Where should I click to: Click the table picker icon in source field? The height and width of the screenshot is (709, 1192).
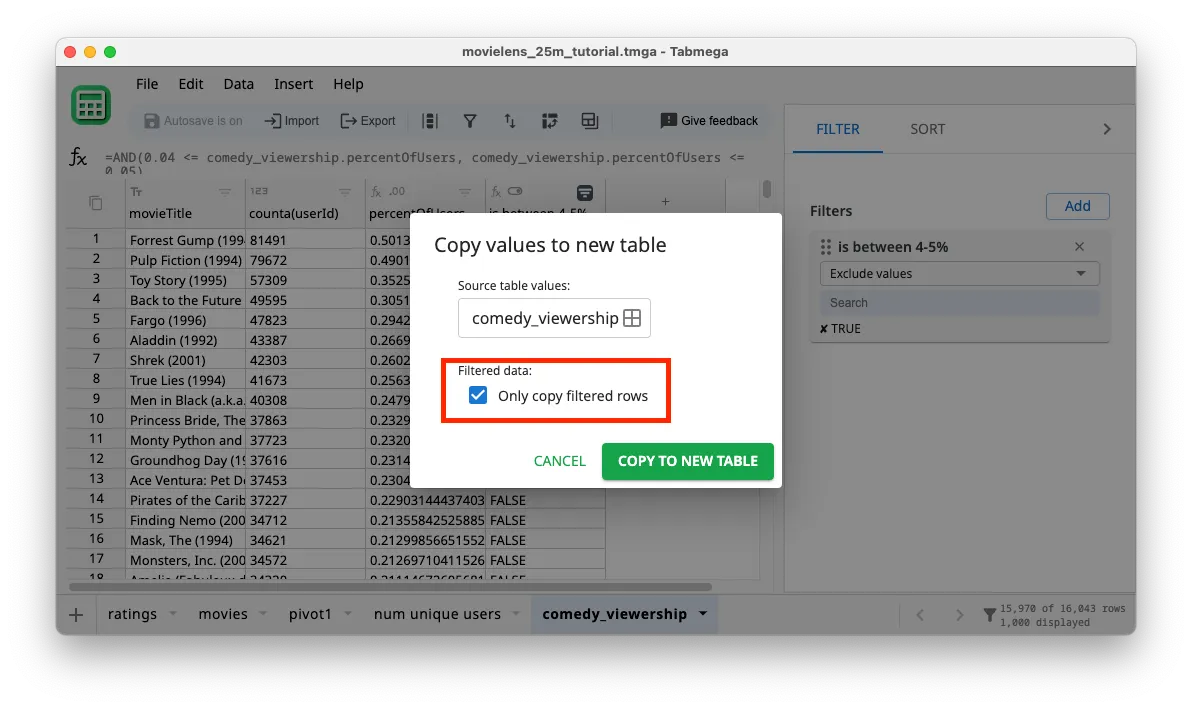[x=632, y=318]
